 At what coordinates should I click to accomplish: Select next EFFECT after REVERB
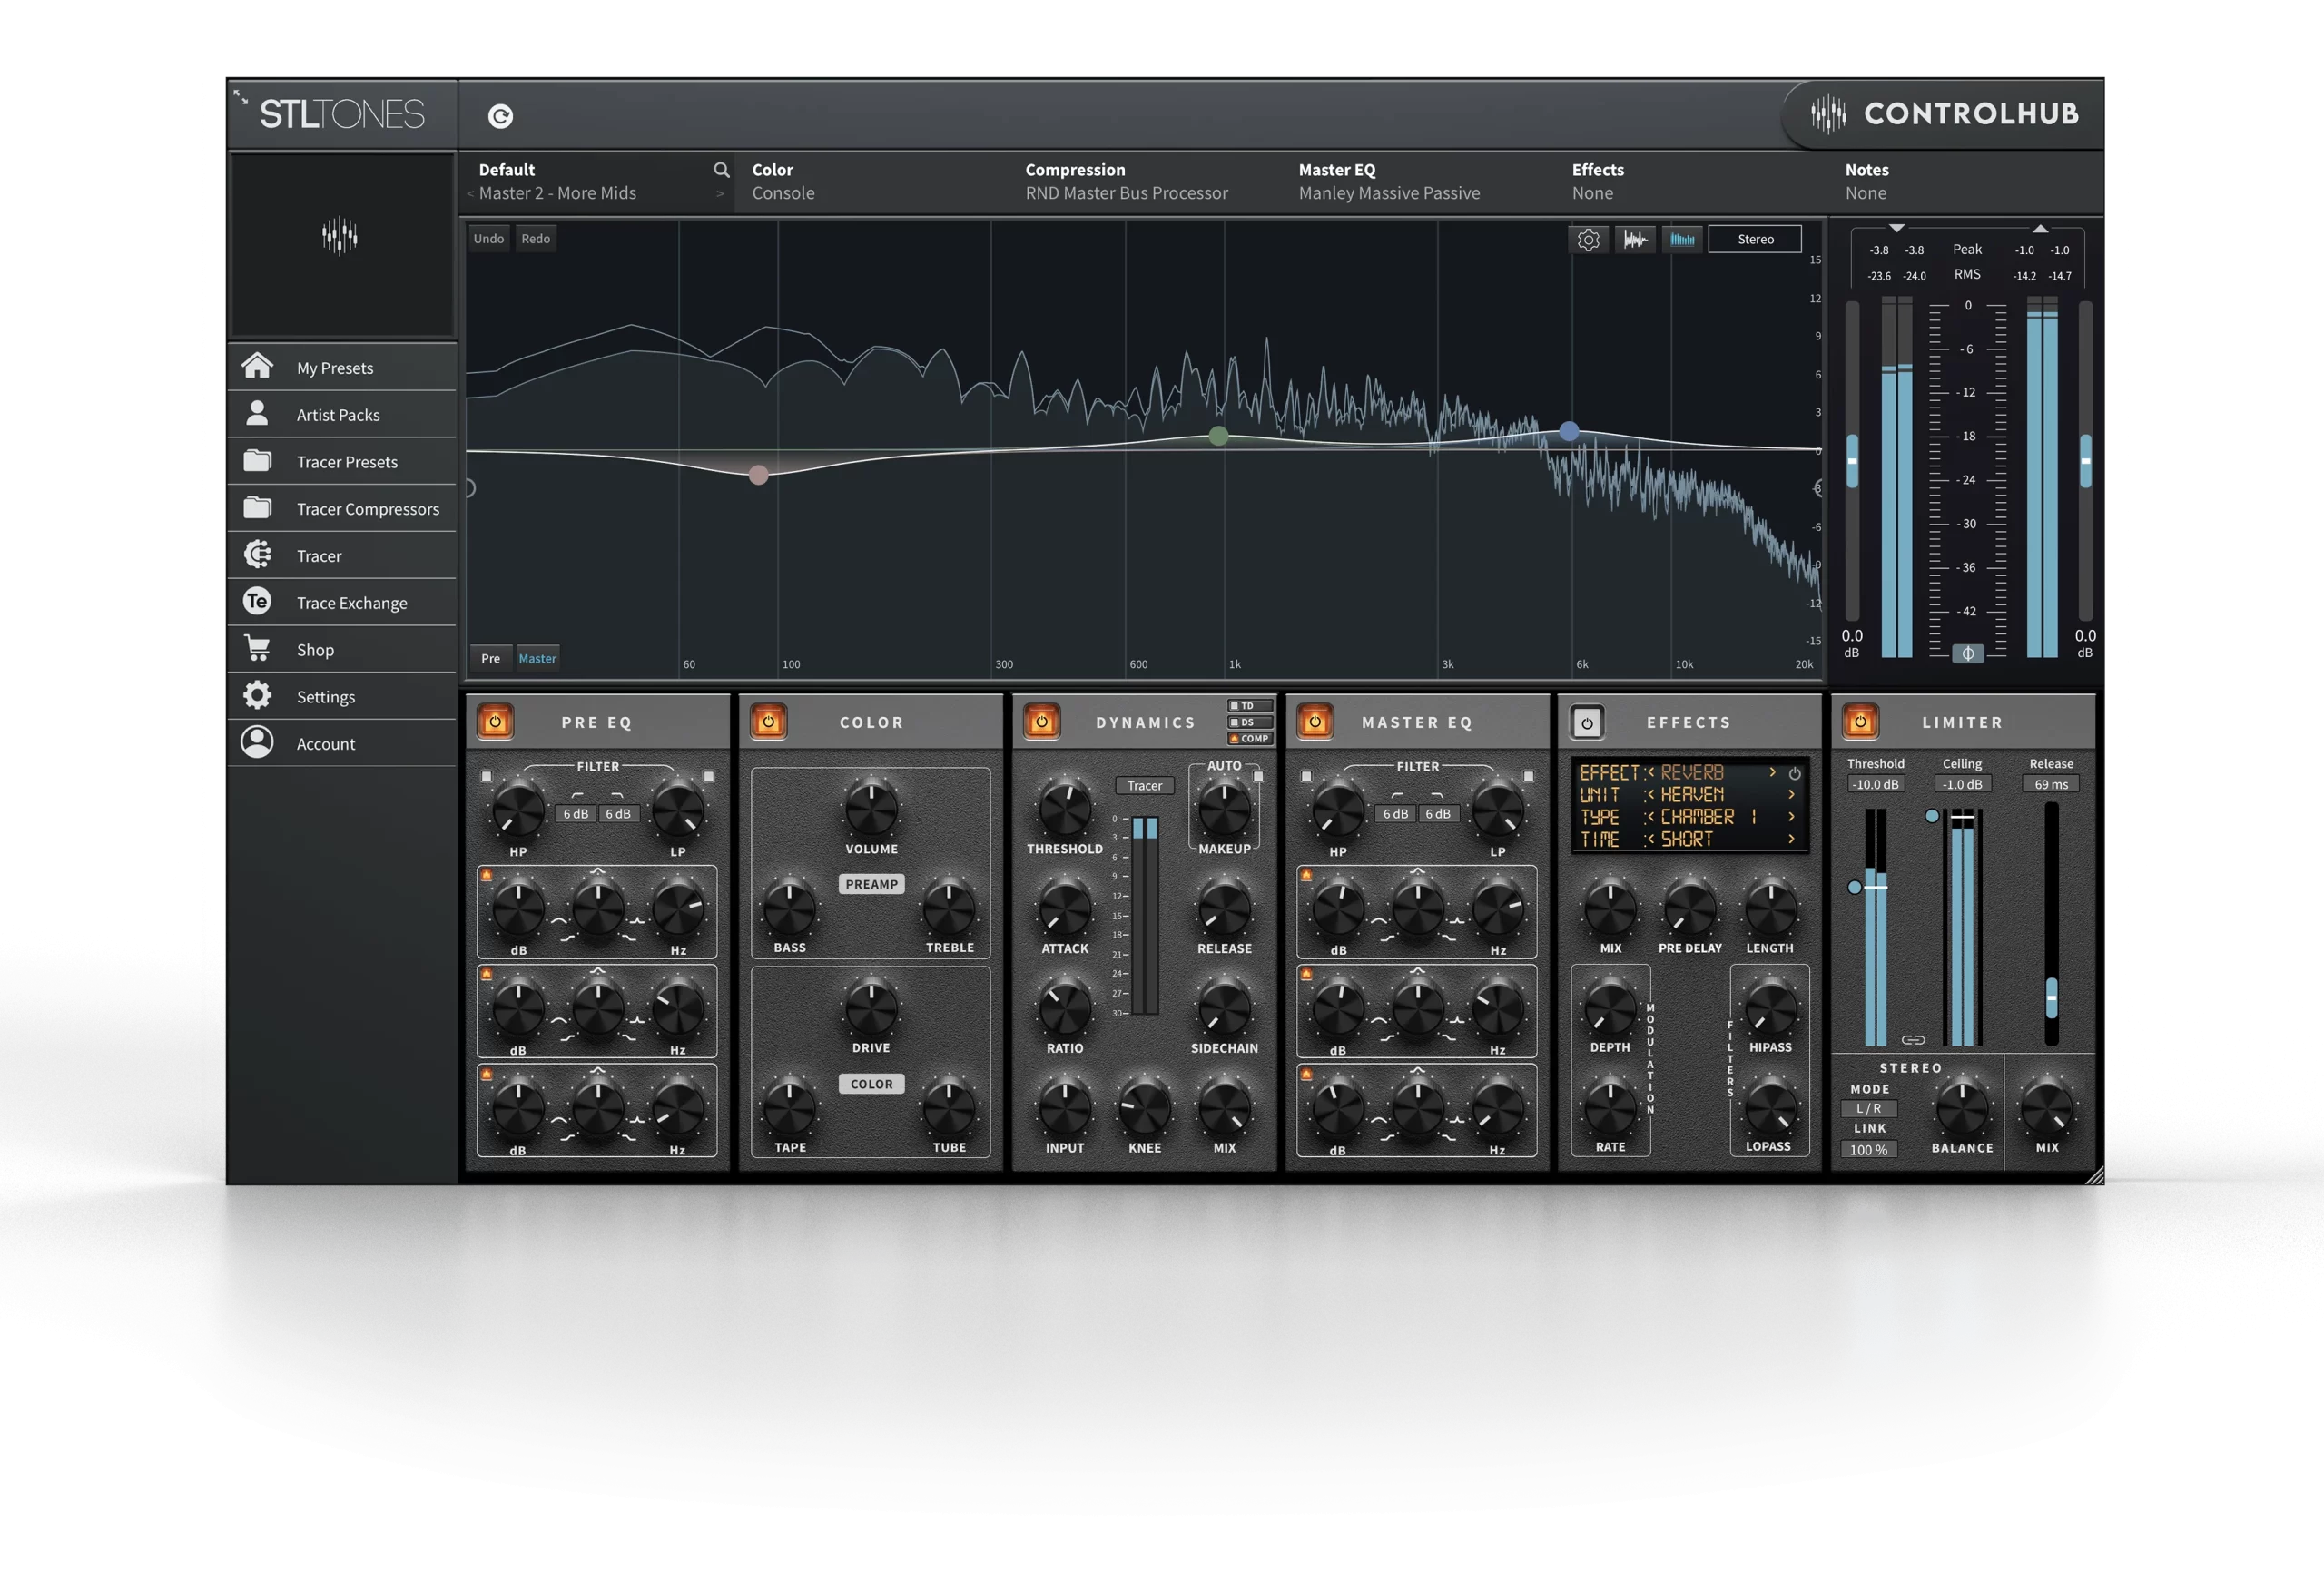click(1773, 772)
